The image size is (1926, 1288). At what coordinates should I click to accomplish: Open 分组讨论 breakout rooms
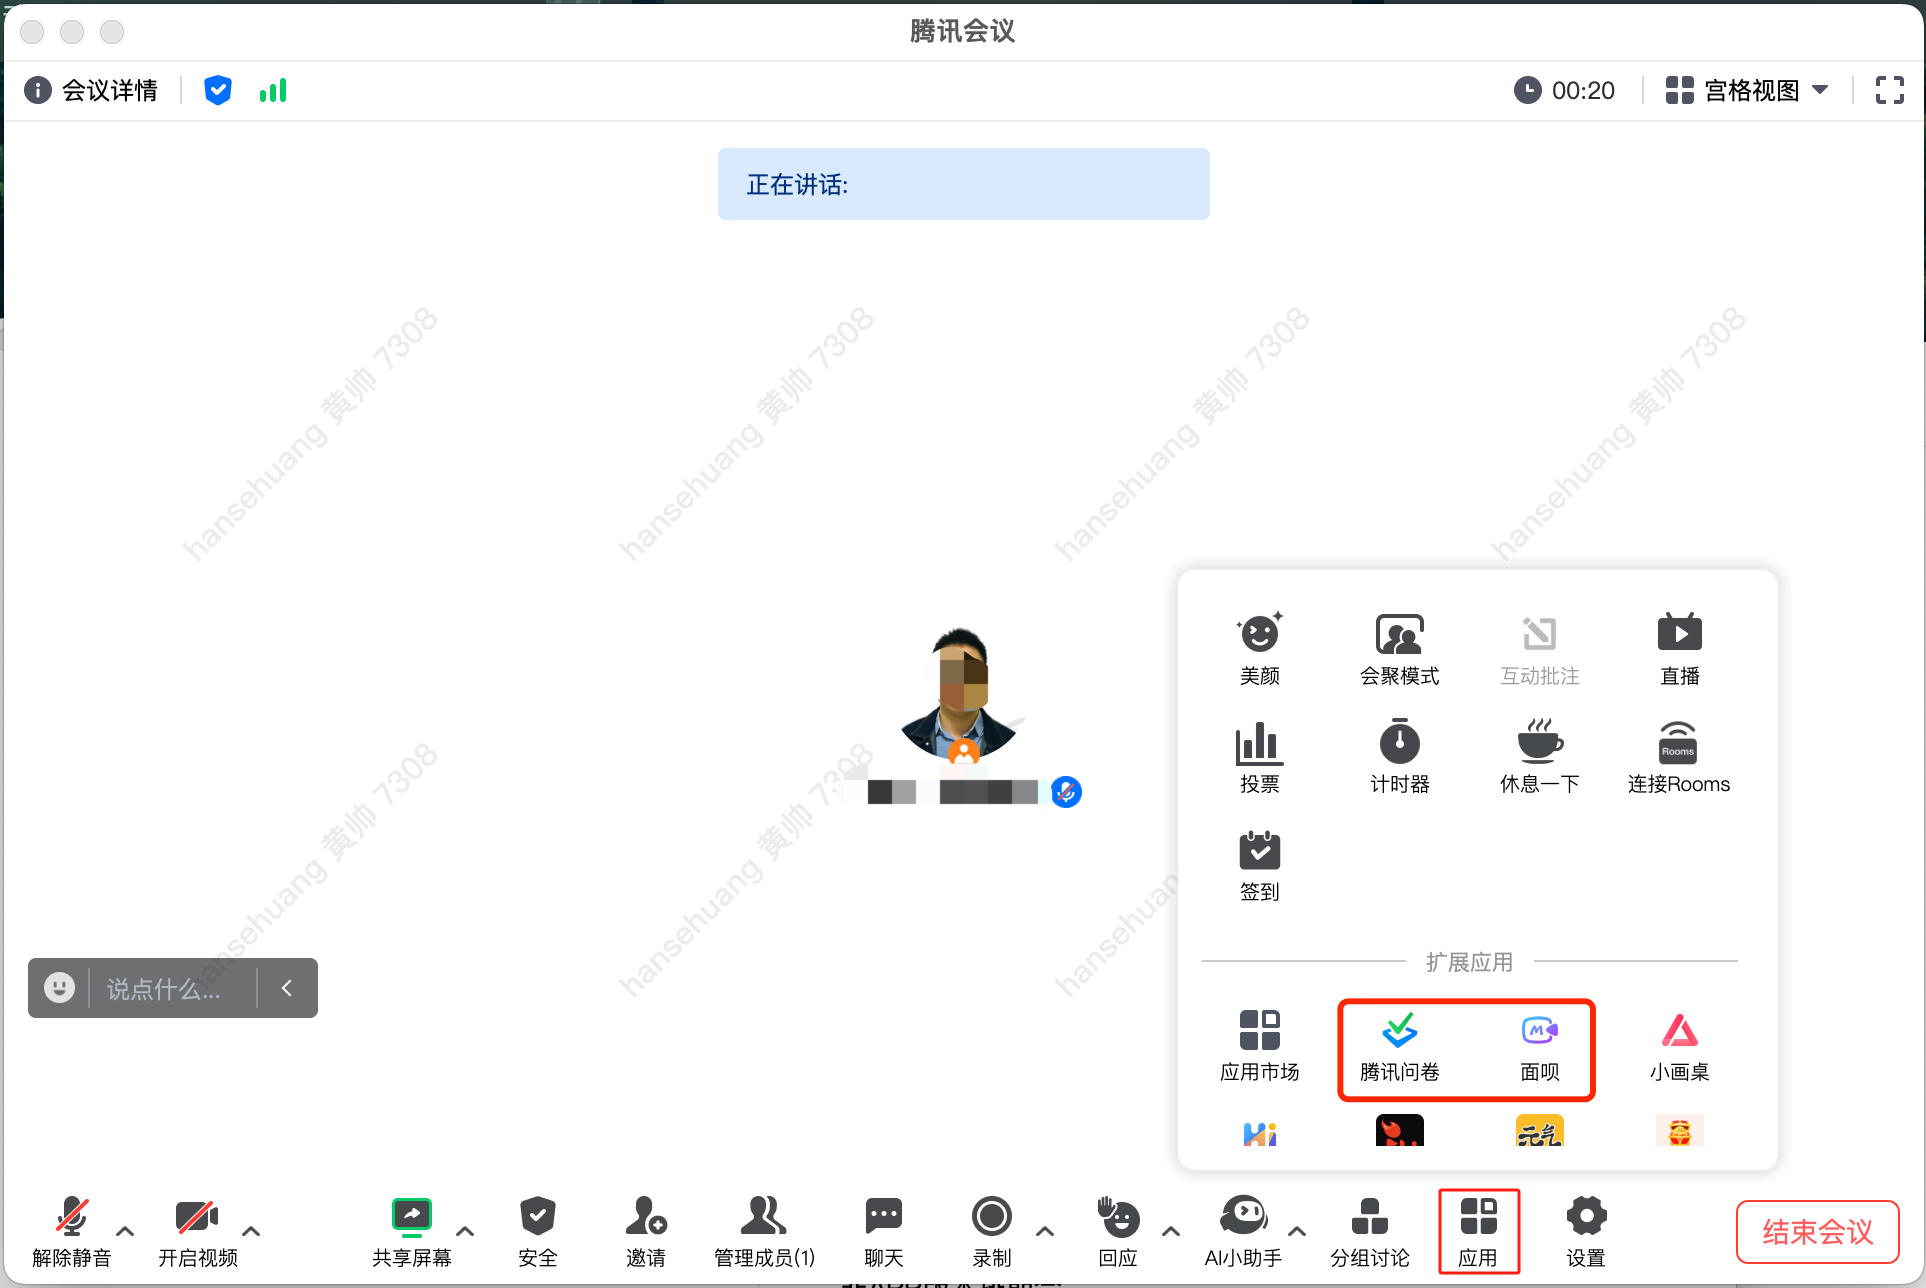click(1369, 1232)
